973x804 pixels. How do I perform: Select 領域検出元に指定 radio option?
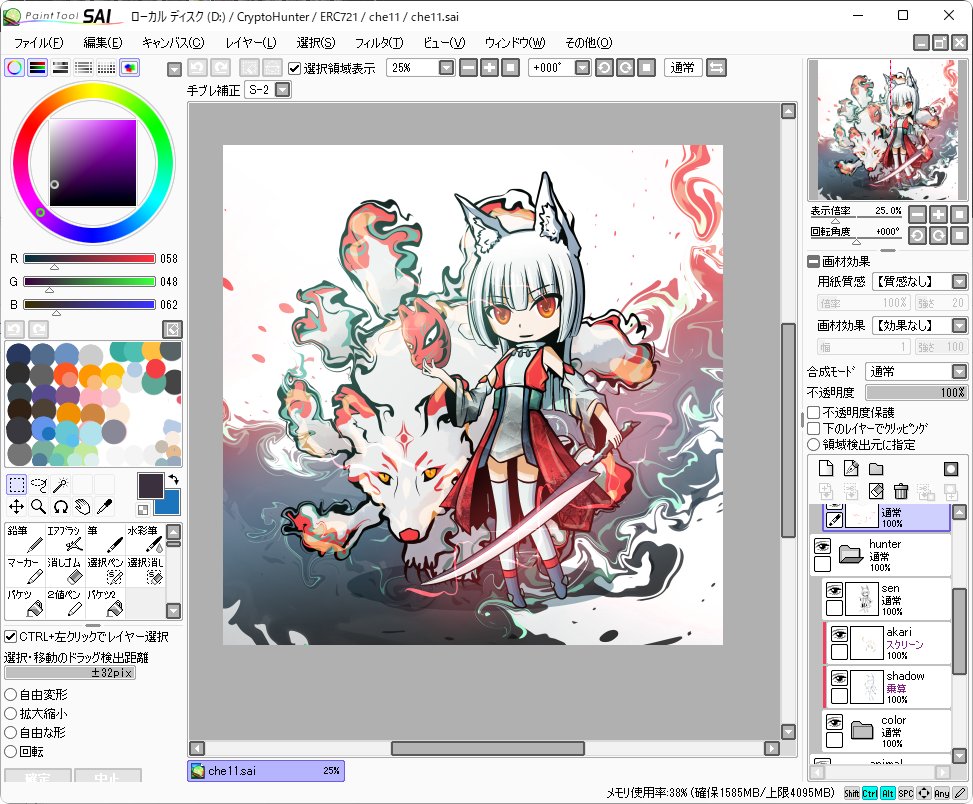point(814,445)
